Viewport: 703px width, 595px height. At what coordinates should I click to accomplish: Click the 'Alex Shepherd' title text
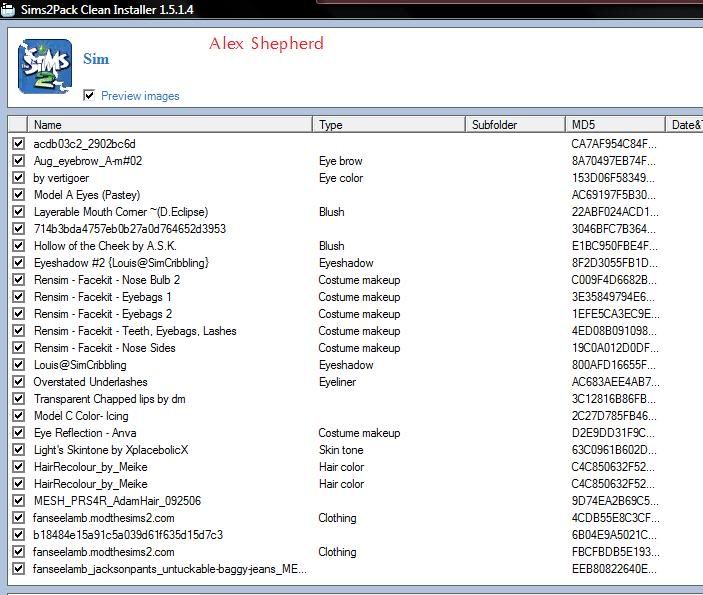266,43
